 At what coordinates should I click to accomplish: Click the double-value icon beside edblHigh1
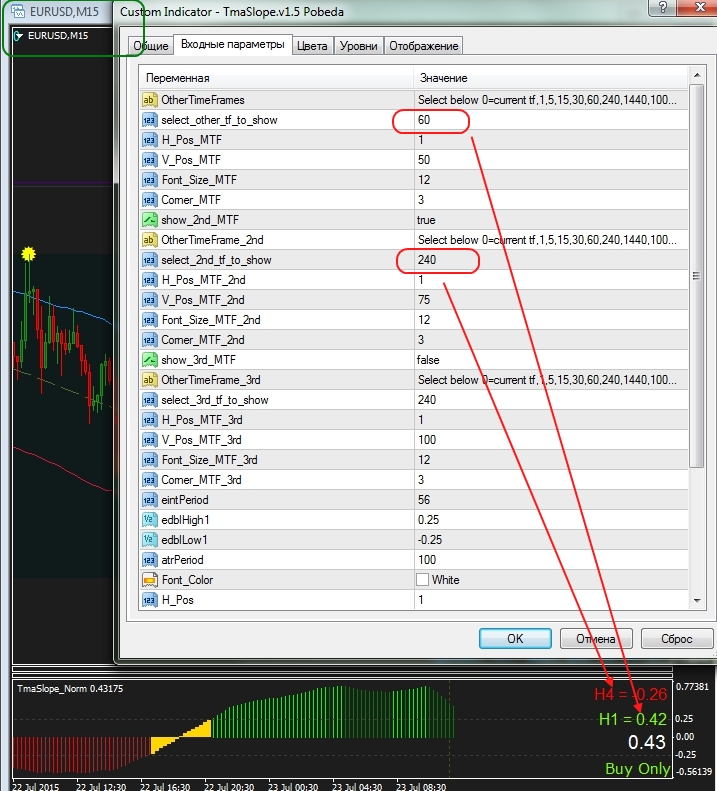pyautogui.click(x=149, y=520)
